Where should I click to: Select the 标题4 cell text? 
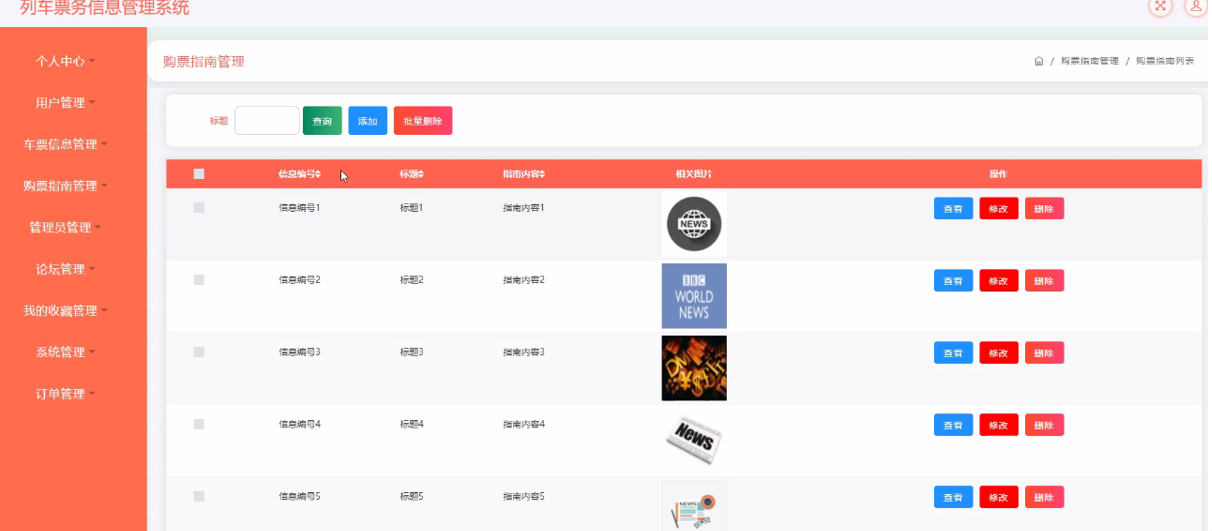(412, 424)
